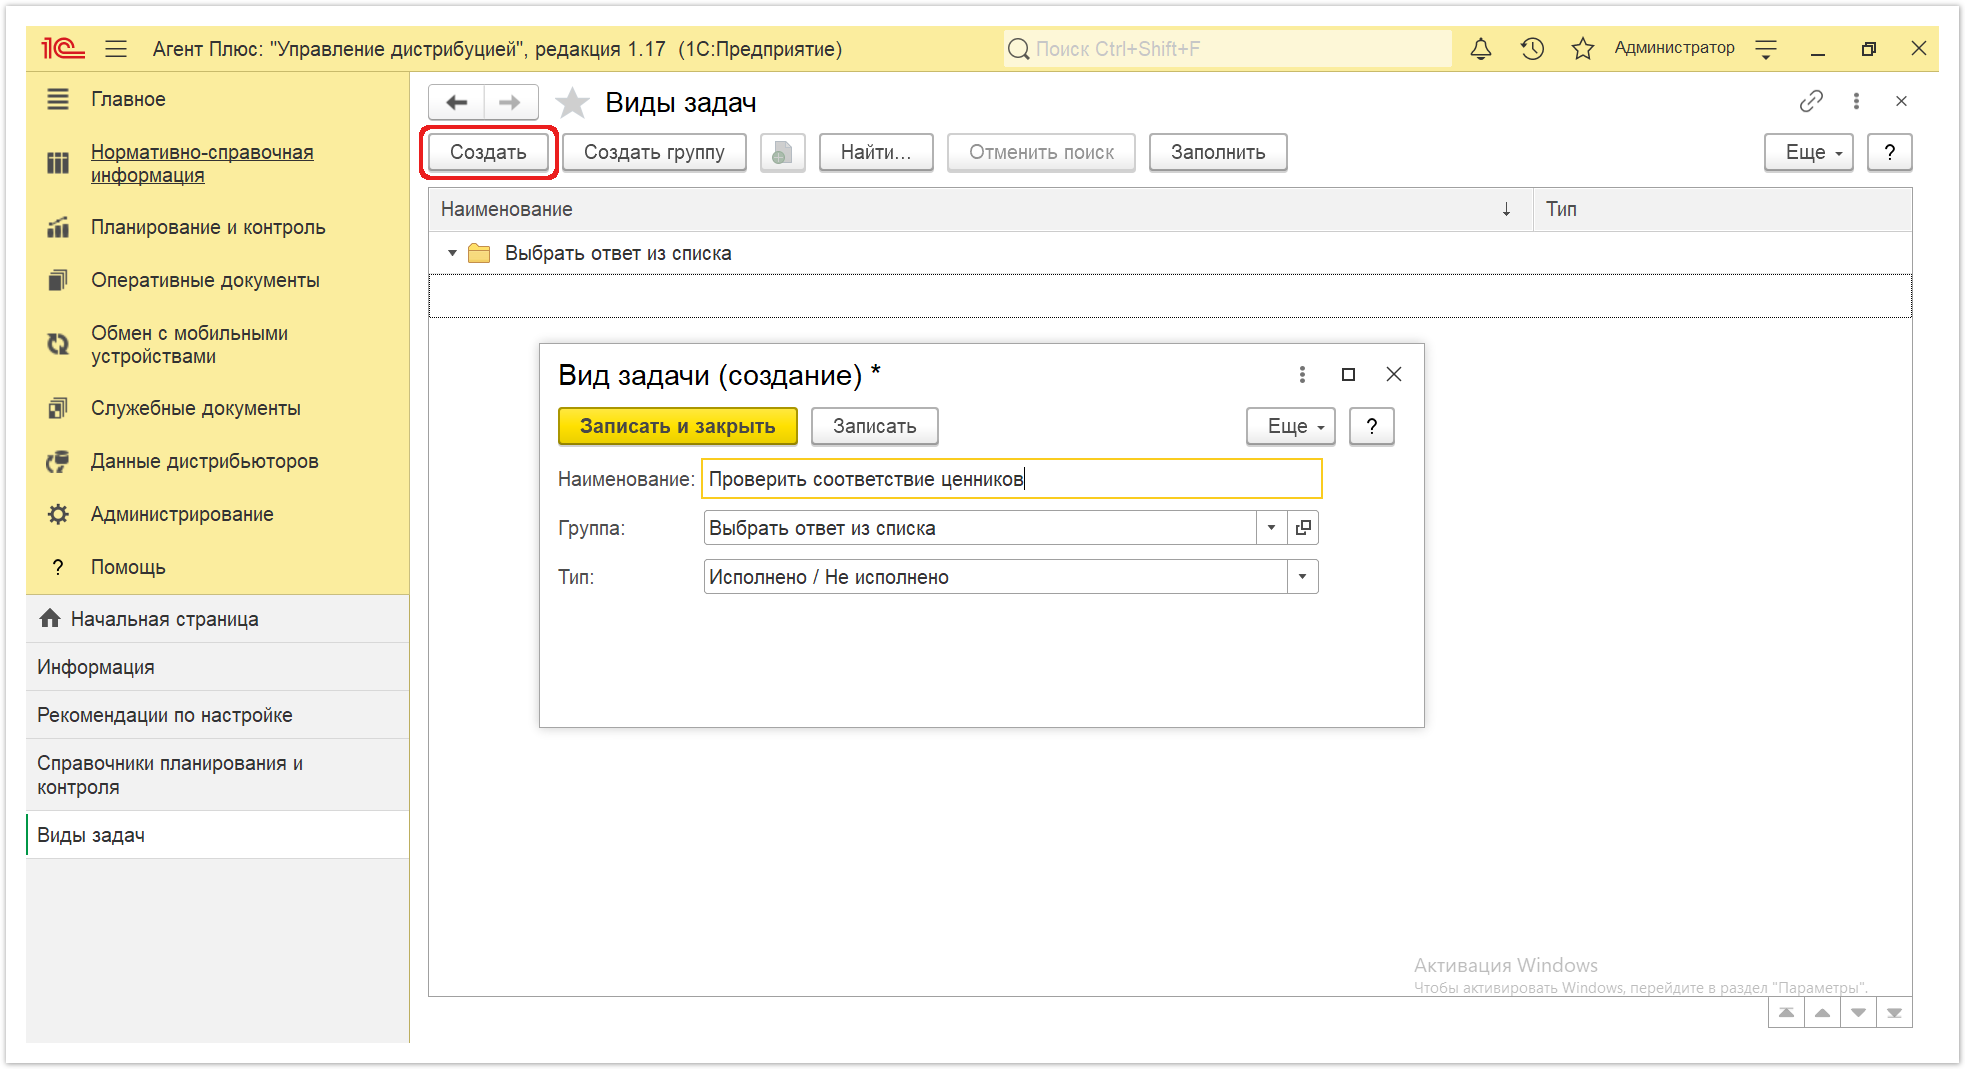Switch to Рекомендации по настройке tab

coord(217,715)
